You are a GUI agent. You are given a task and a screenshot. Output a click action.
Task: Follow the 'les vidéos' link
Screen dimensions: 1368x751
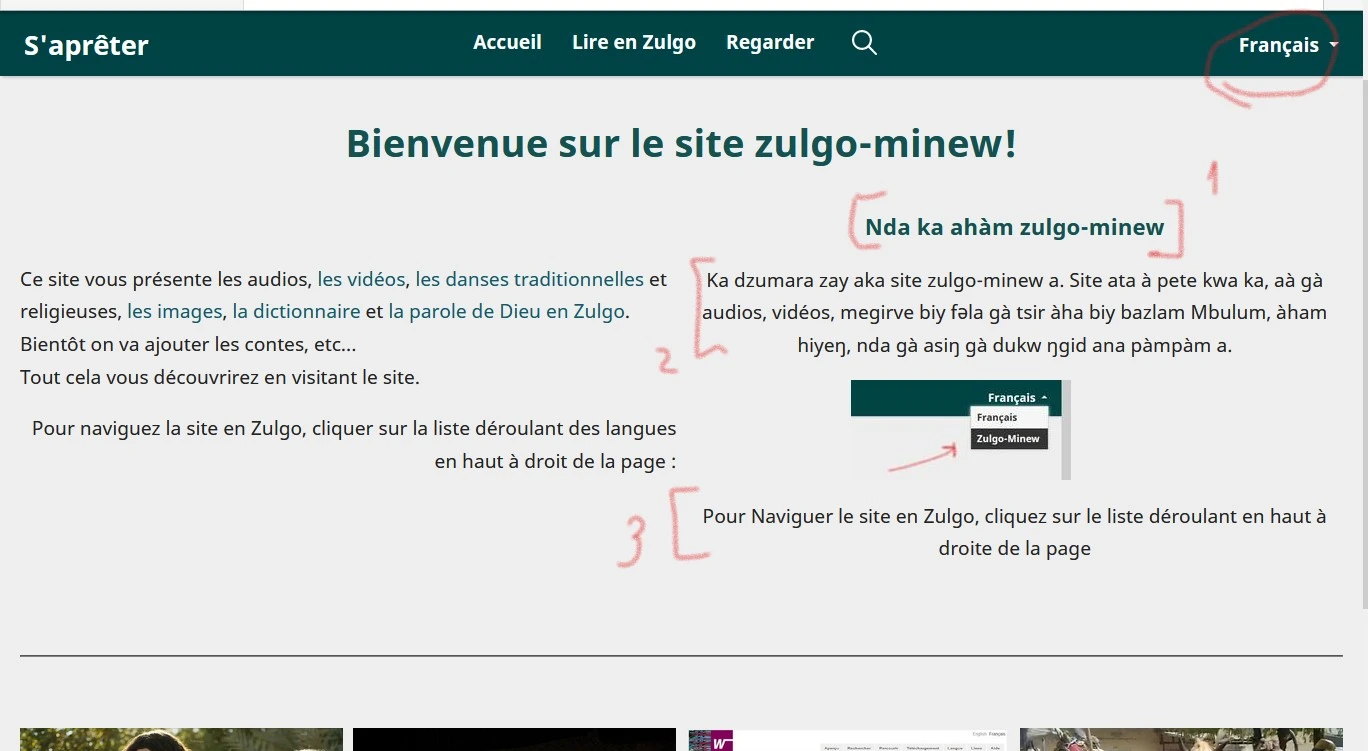click(361, 279)
